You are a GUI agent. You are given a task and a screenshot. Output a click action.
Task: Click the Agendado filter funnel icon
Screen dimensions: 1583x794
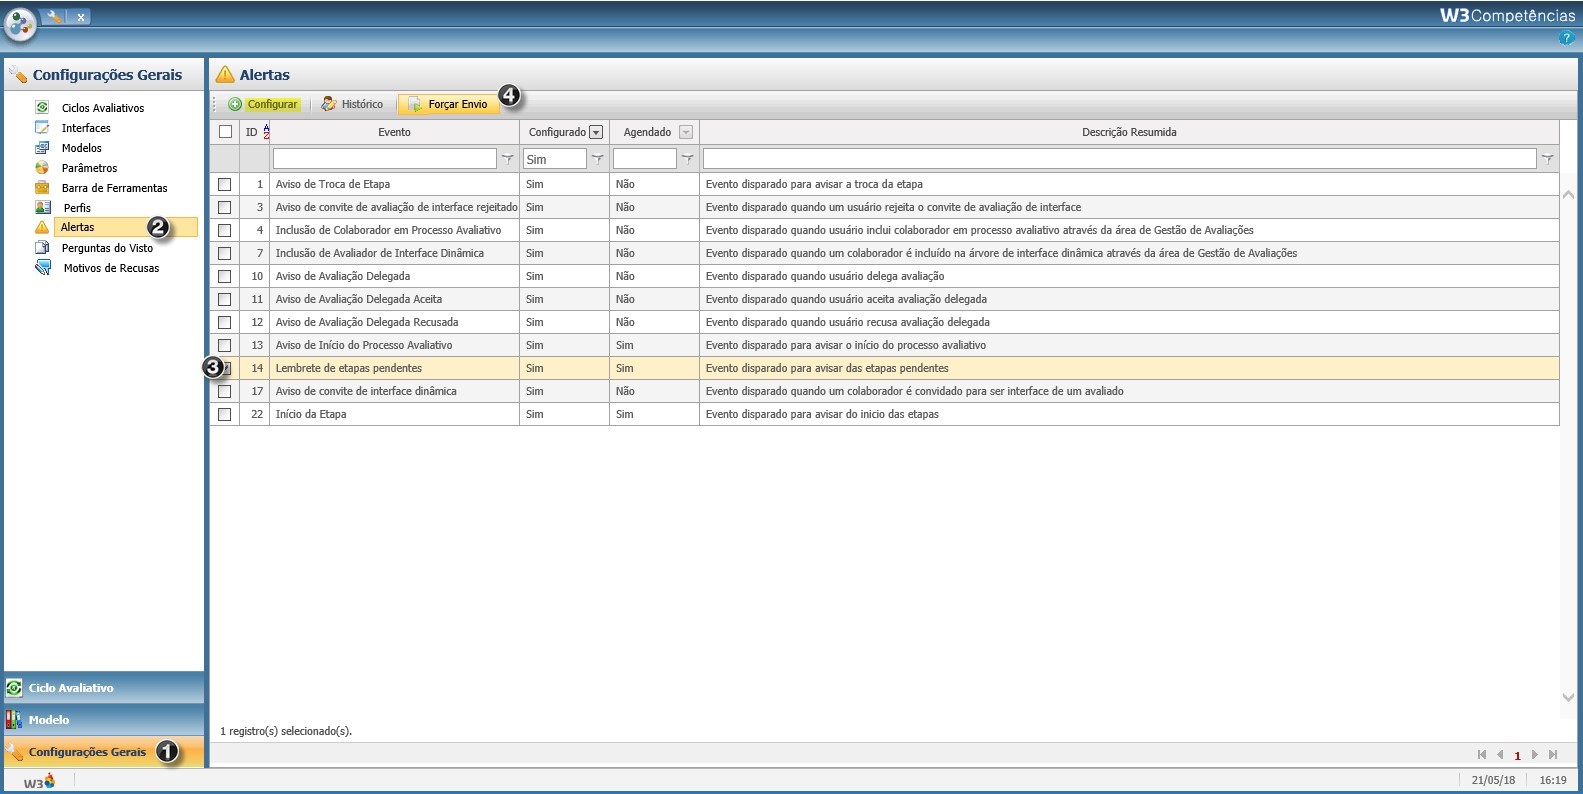tap(687, 159)
